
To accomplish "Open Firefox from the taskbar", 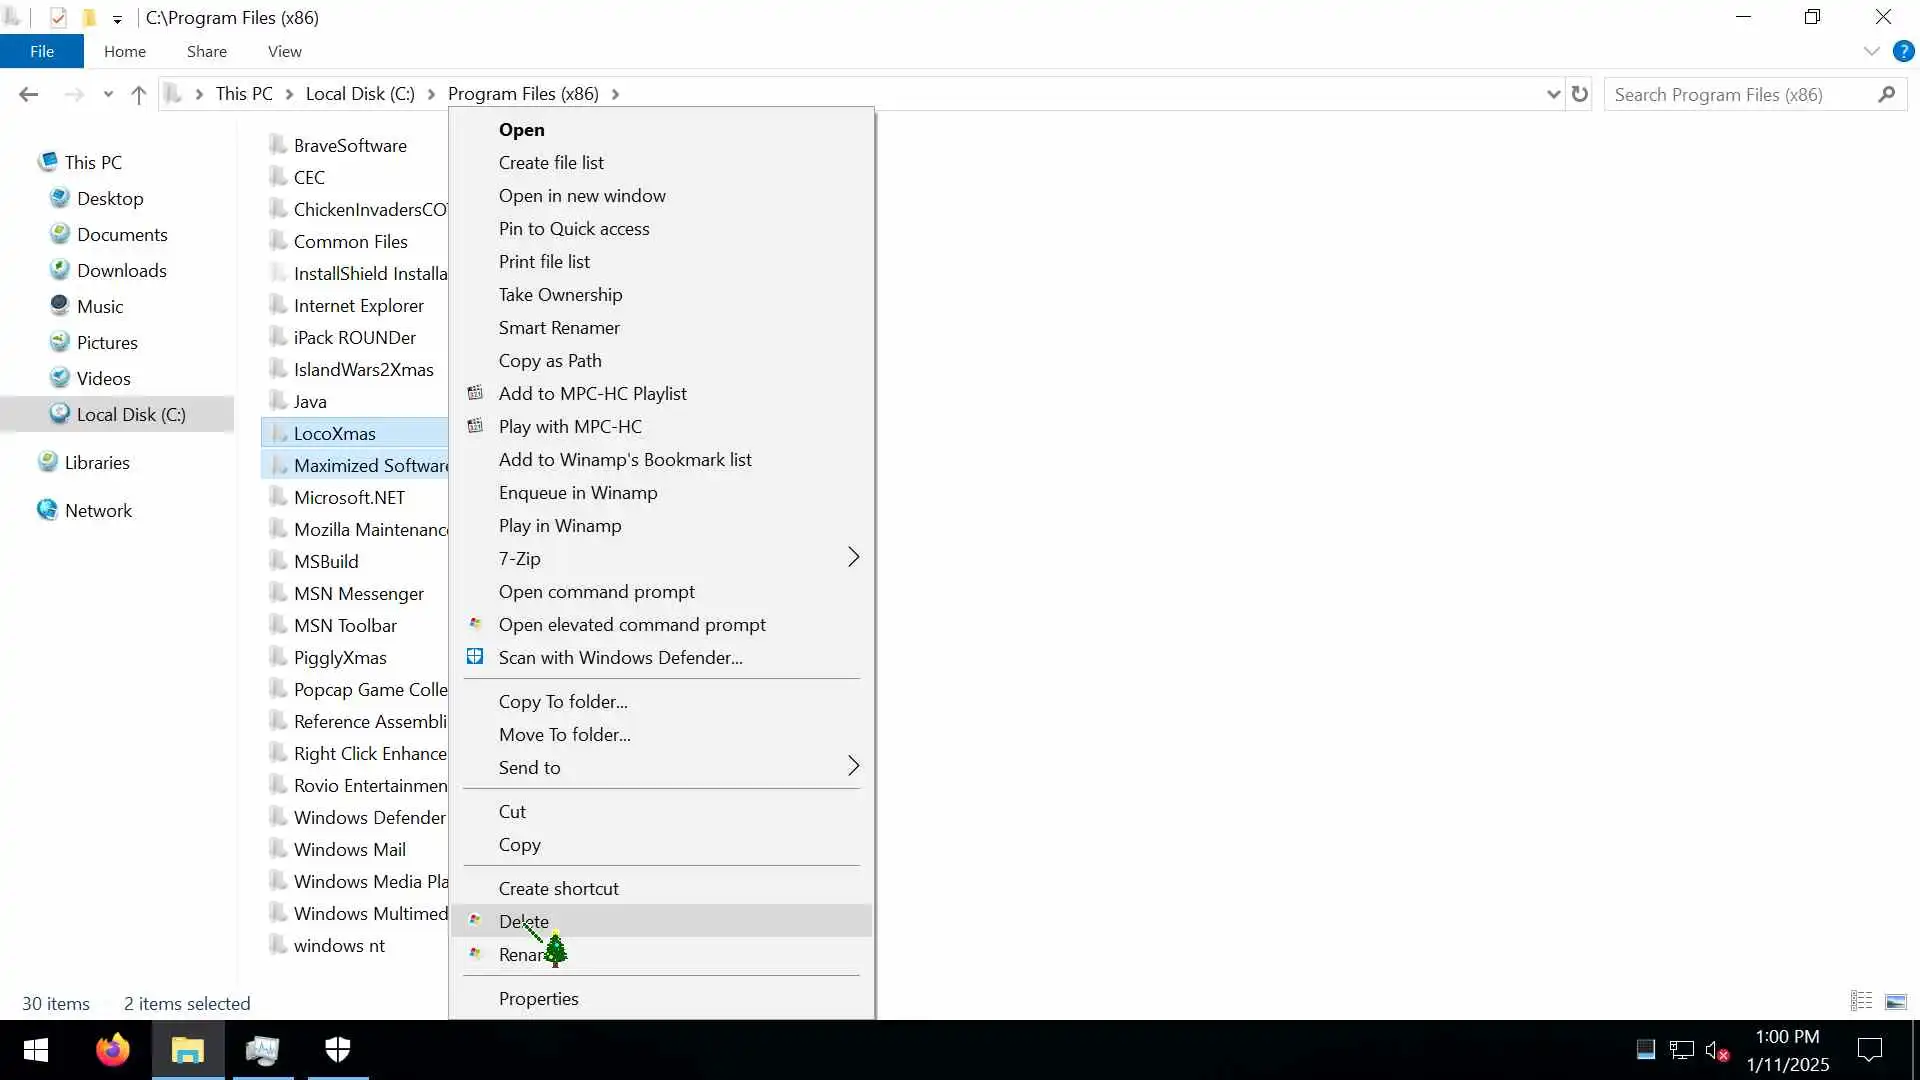I will [113, 1050].
